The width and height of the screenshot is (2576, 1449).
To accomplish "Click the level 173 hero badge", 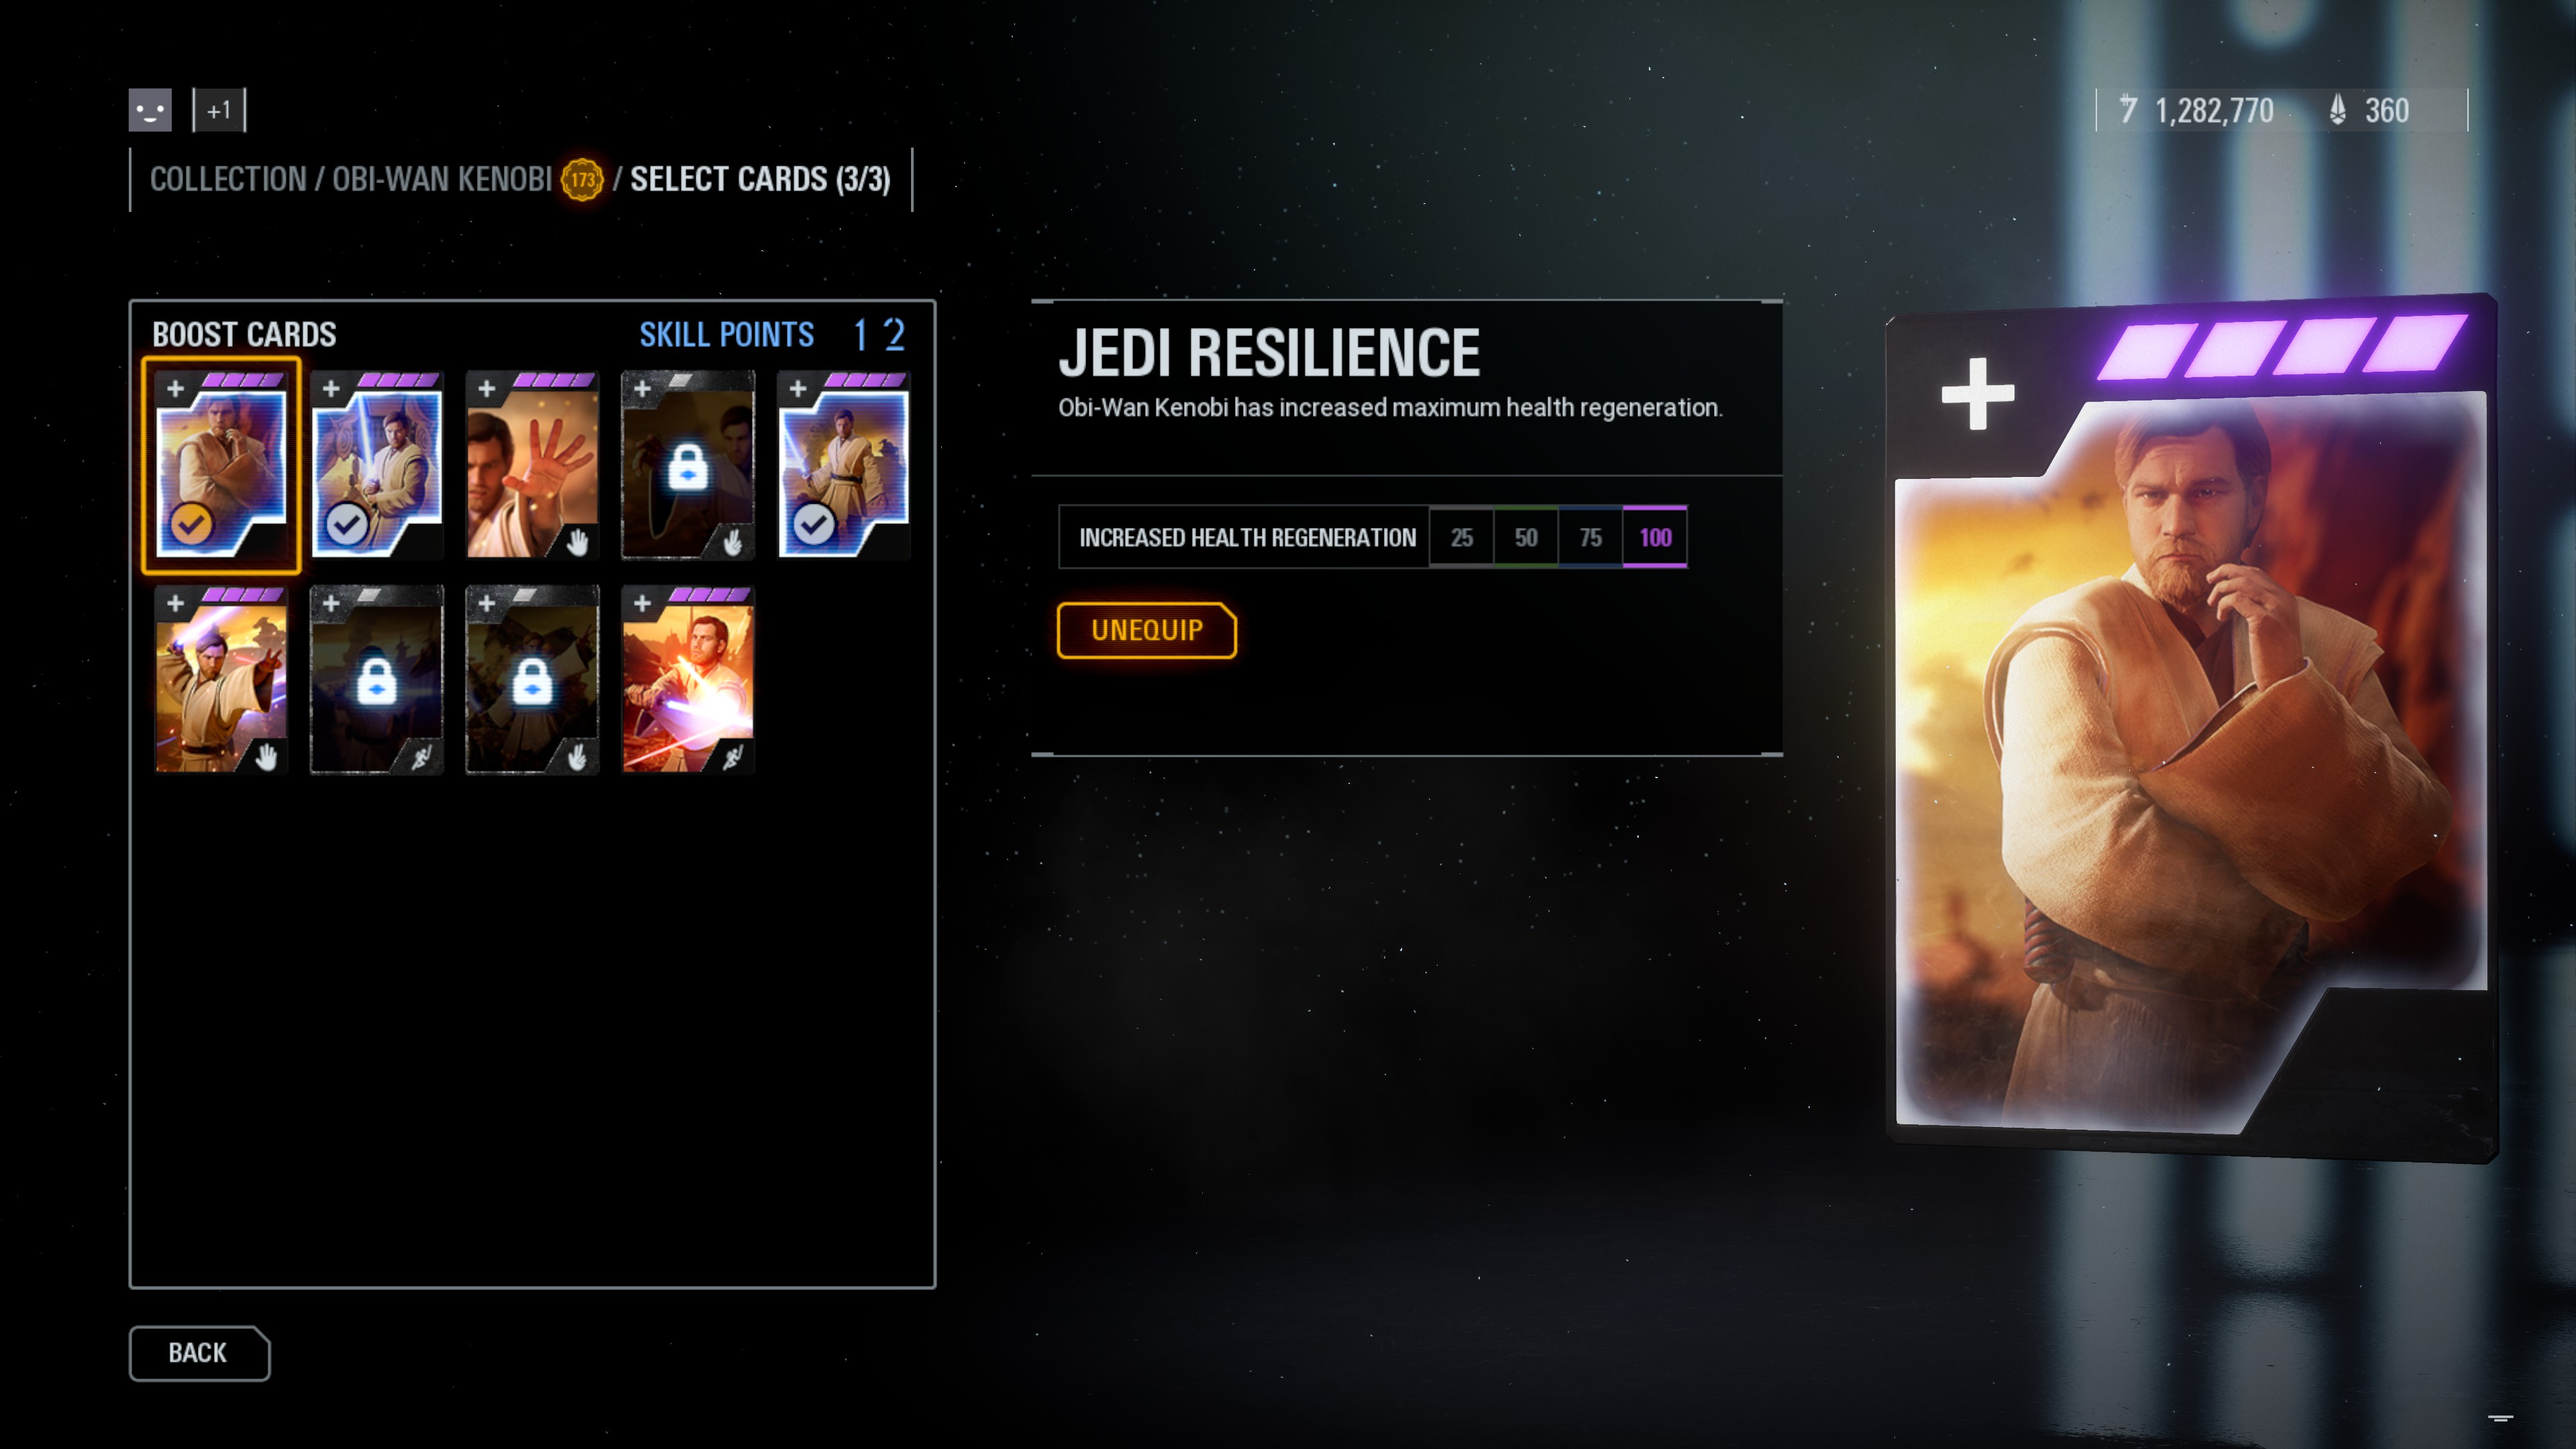I will pyautogui.click(x=582, y=180).
